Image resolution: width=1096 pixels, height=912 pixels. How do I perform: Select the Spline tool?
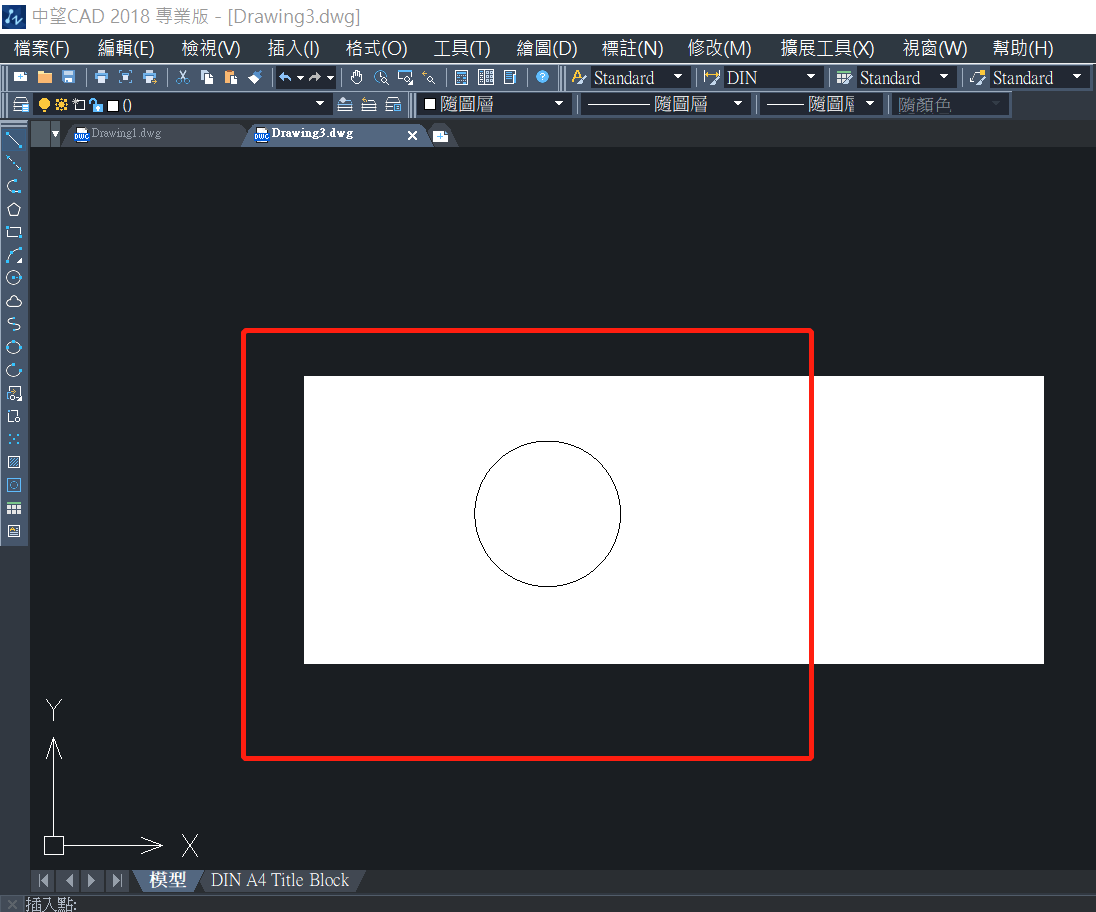[14, 324]
